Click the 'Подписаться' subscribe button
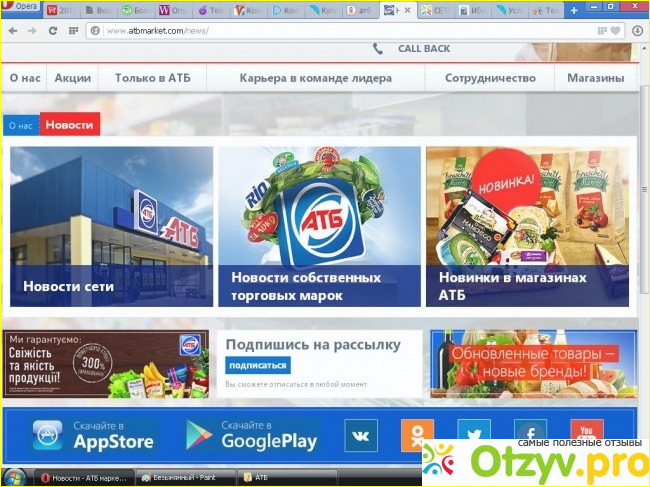 pos(256,365)
